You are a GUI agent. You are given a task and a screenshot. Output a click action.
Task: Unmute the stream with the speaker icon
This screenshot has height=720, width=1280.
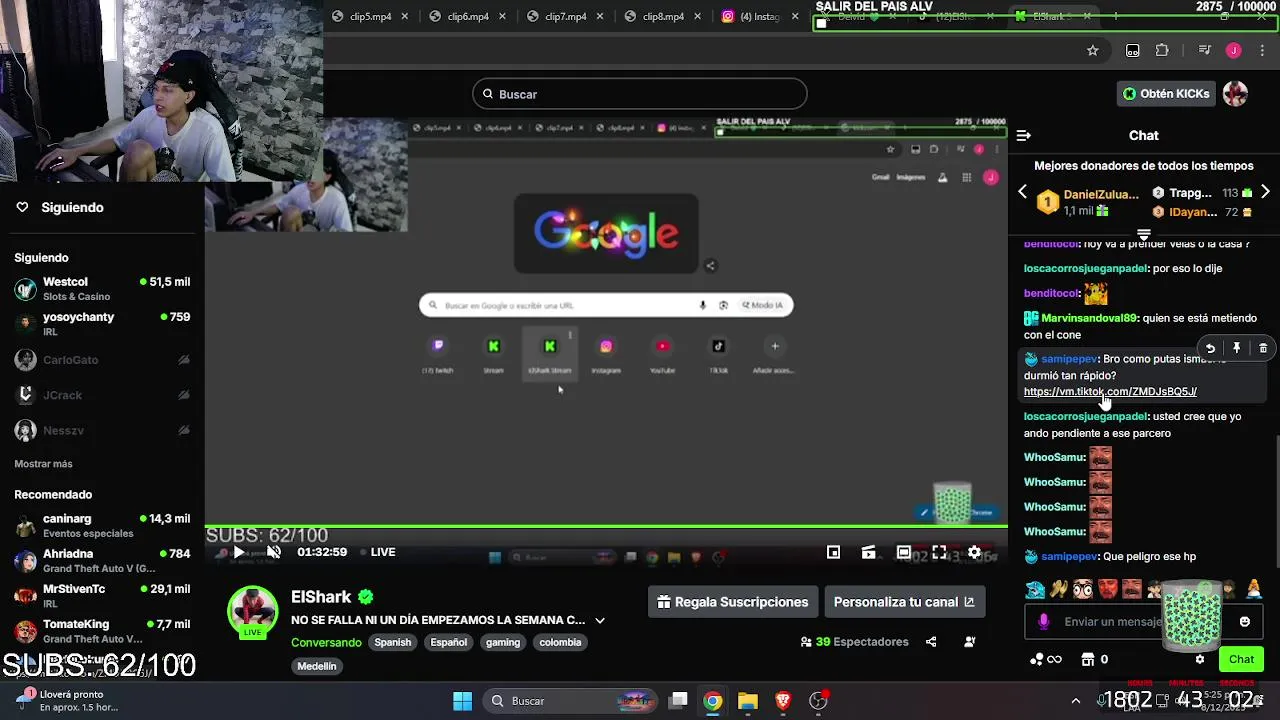pos(274,552)
